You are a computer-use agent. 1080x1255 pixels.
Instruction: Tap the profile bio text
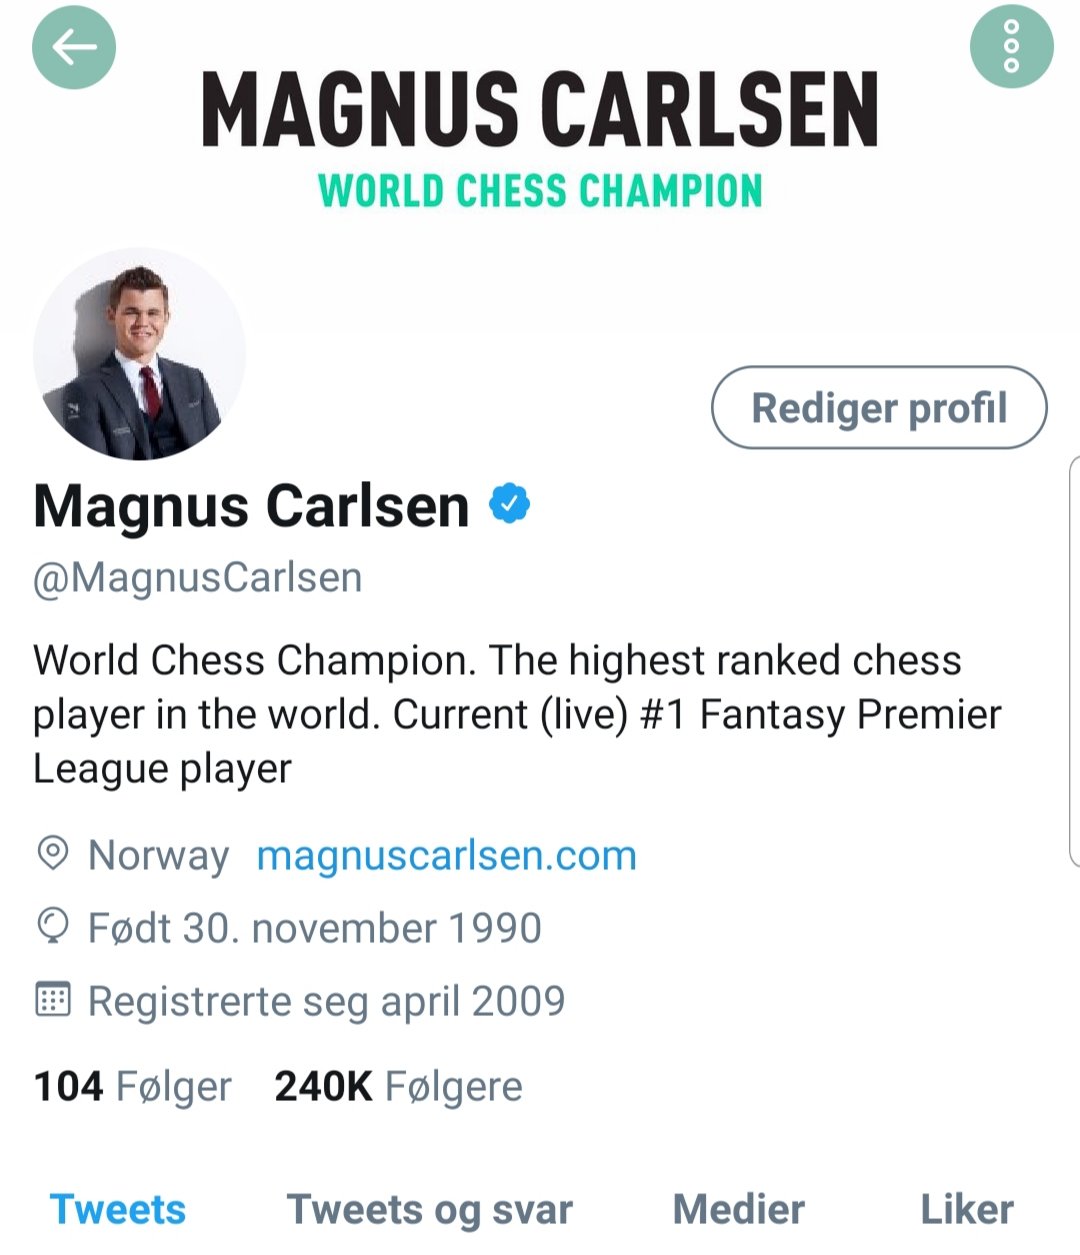click(517, 714)
